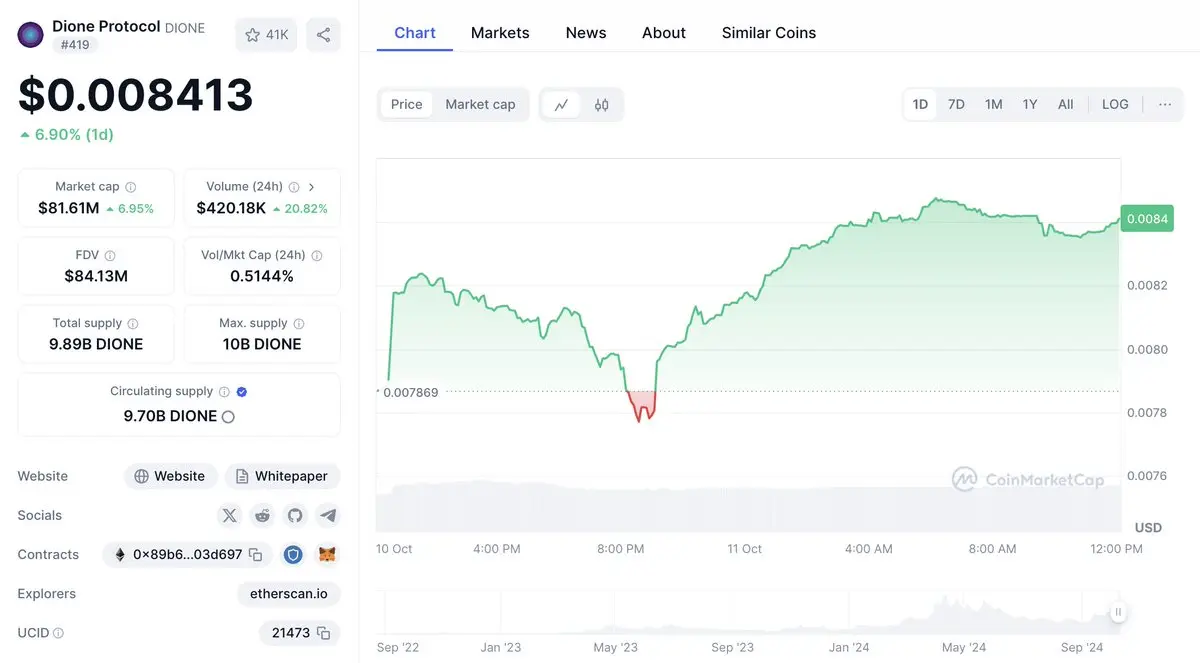Viewport: 1200px width, 663px height.
Task: Show Vol/Mkt Cap (24h) info icon
Action: click(316, 255)
